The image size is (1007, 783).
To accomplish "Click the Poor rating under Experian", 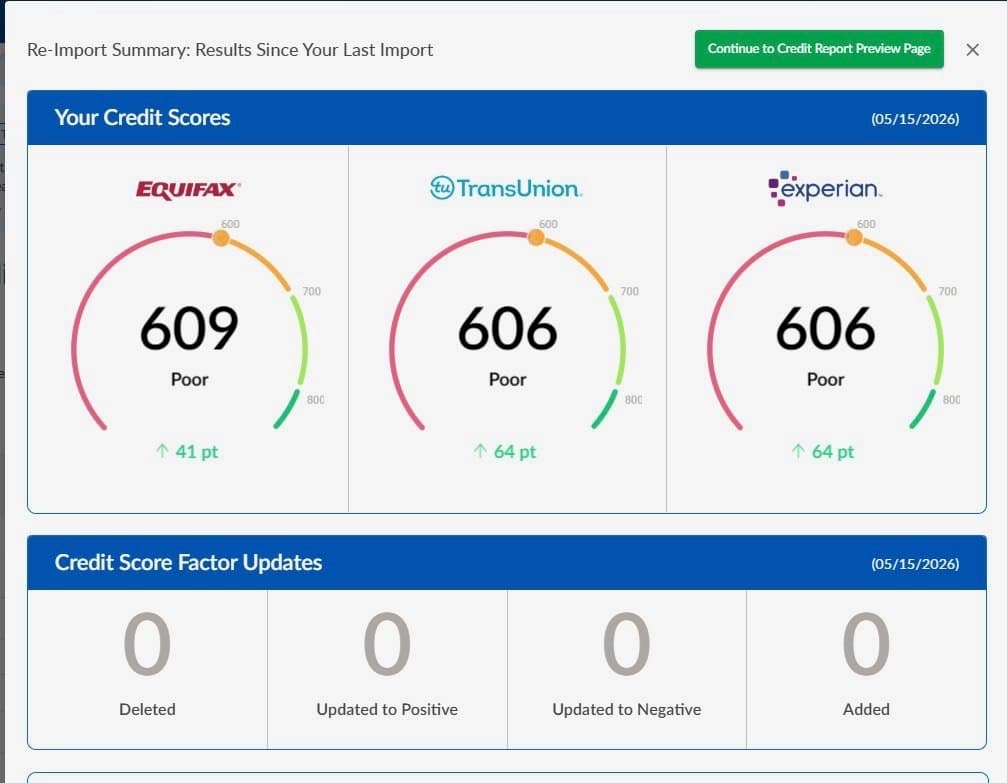I will [x=825, y=380].
